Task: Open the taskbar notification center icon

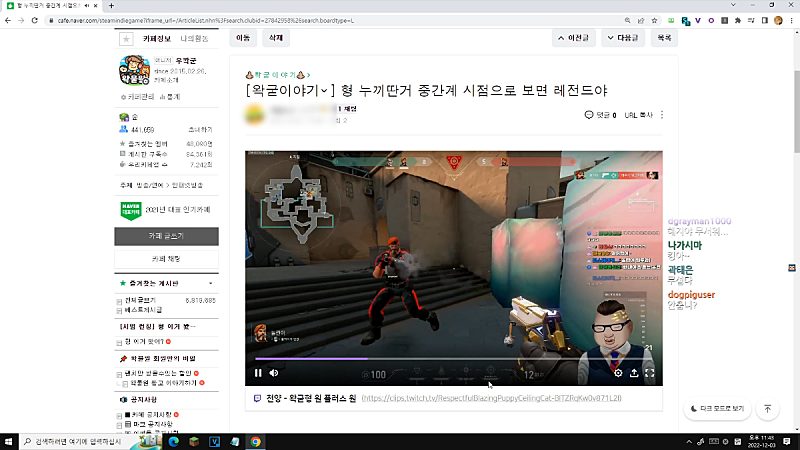Action: pos(787,441)
